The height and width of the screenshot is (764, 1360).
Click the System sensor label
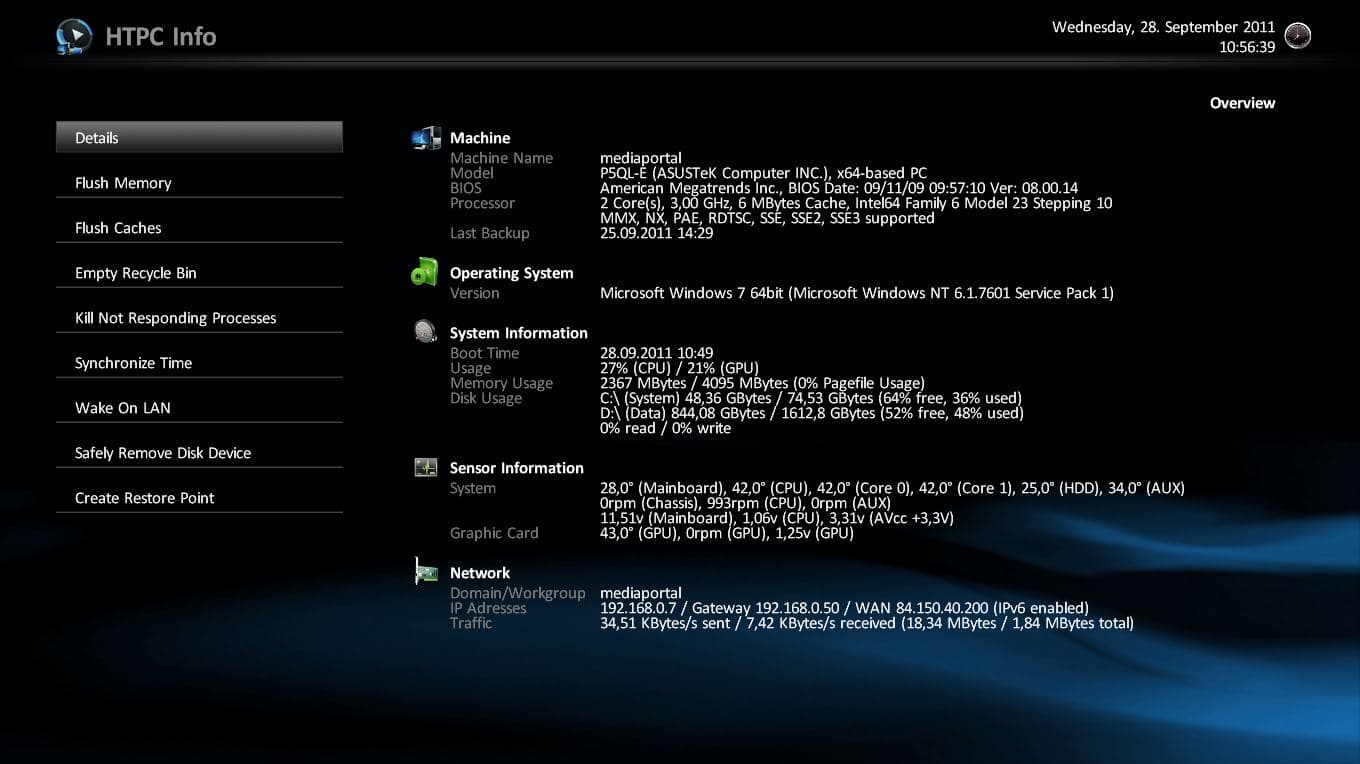click(x=473, y=488)
